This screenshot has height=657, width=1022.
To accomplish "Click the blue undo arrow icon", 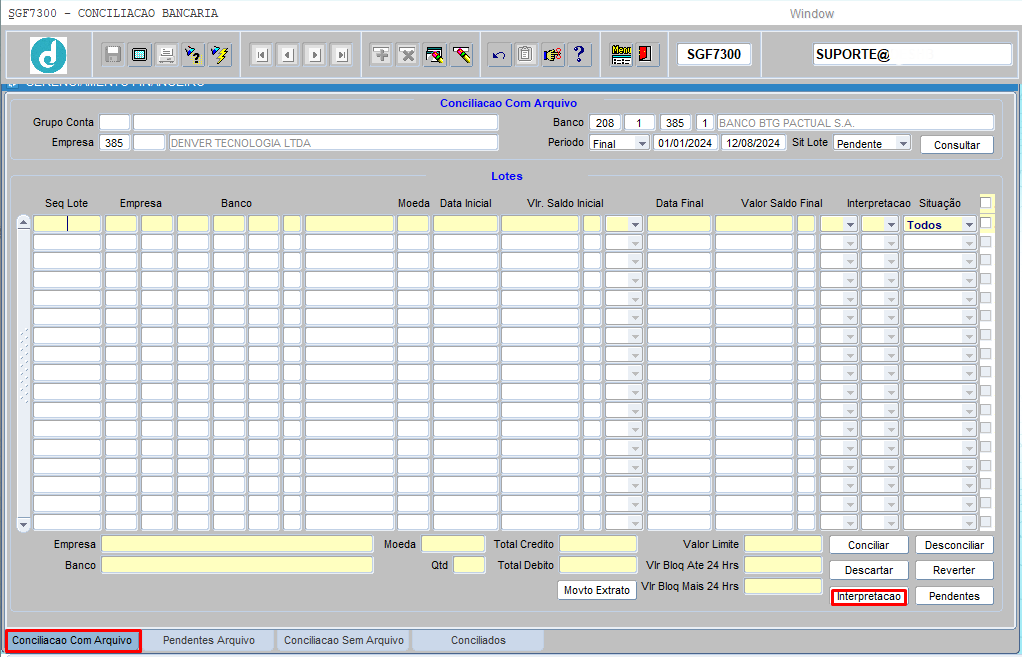I will coord(499,55).
